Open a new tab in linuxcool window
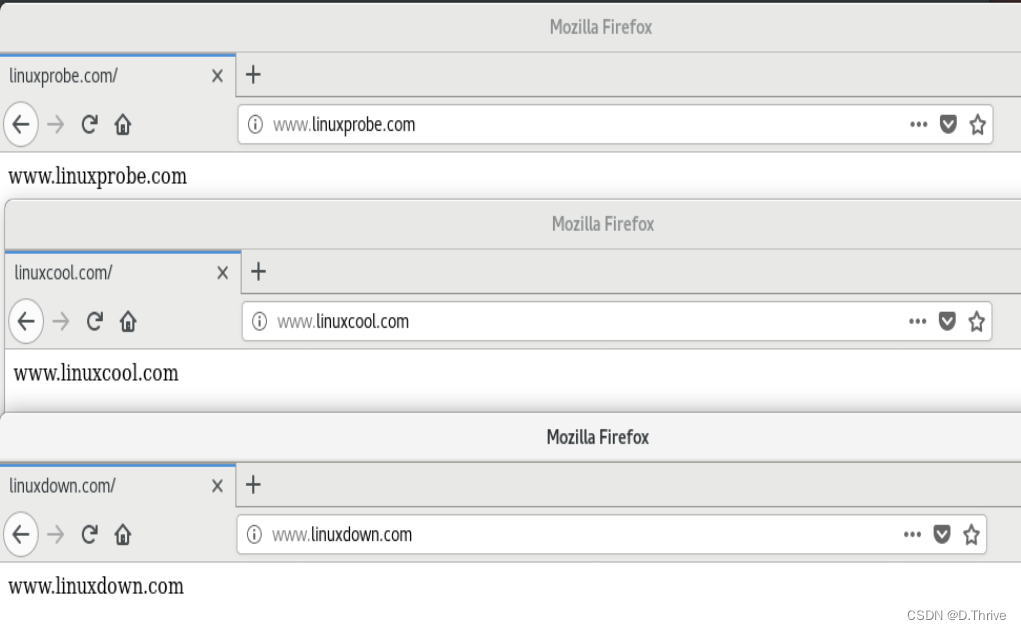1021x630 pixels. click(x=258, y=271)
